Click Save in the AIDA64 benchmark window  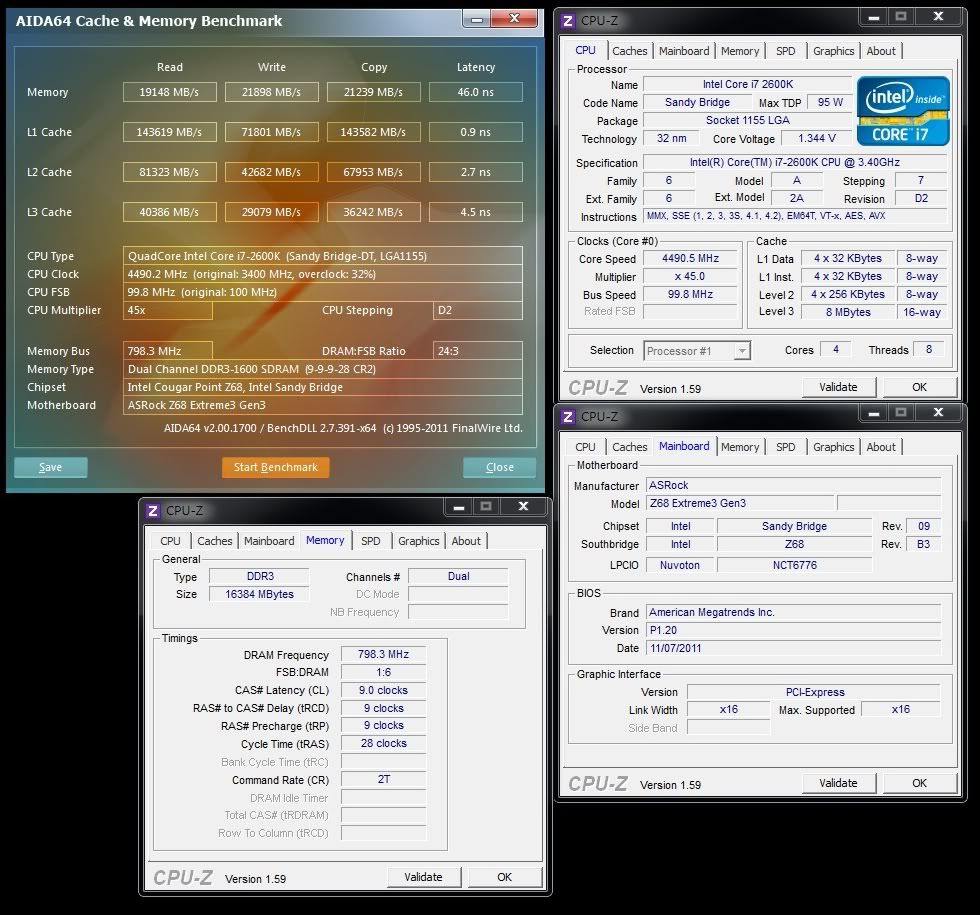coord(51,467)
